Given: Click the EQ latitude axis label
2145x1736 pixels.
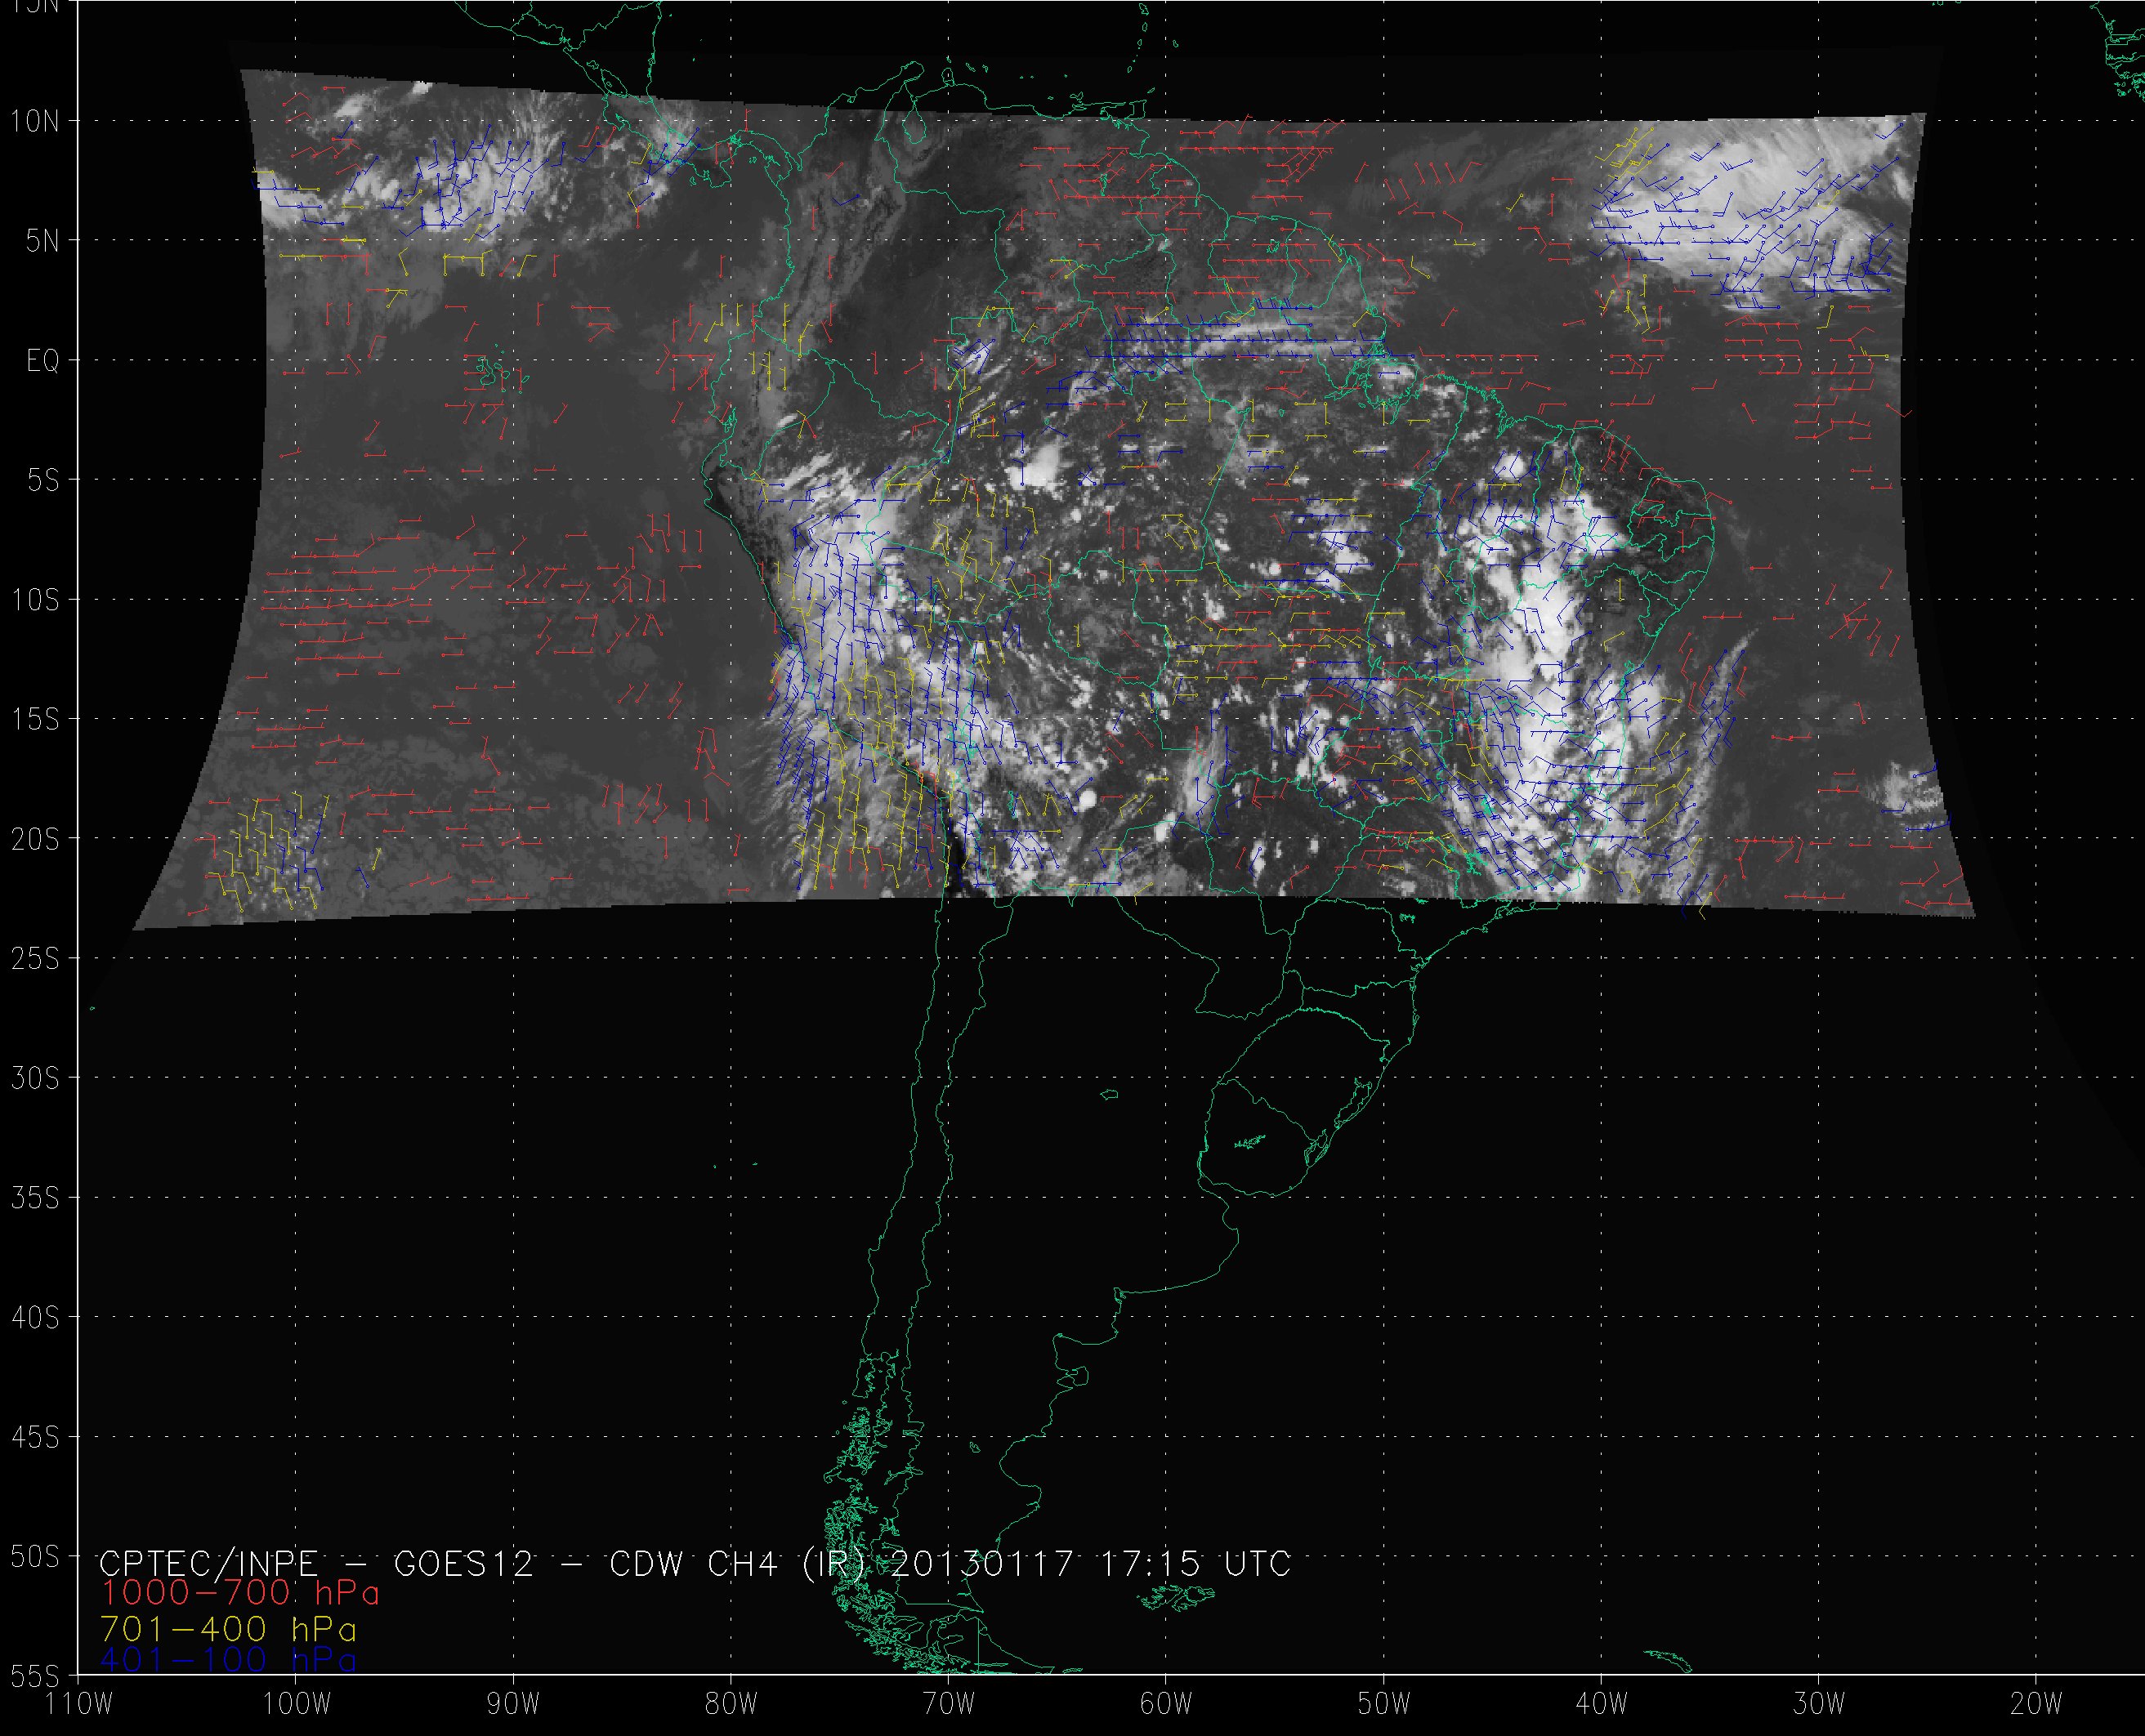Looking at the screenshot, I should pos(43,361).
